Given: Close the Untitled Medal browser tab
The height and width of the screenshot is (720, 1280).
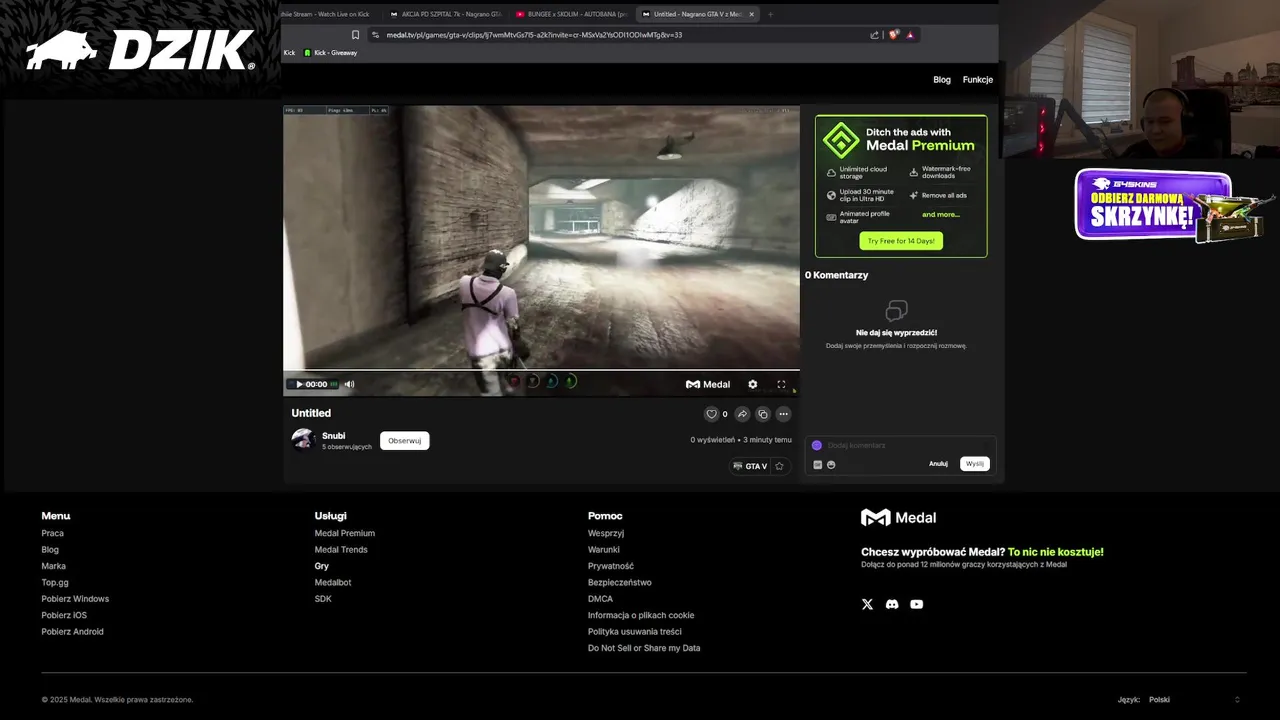Looking at the screenshot, I should [752, 14].
